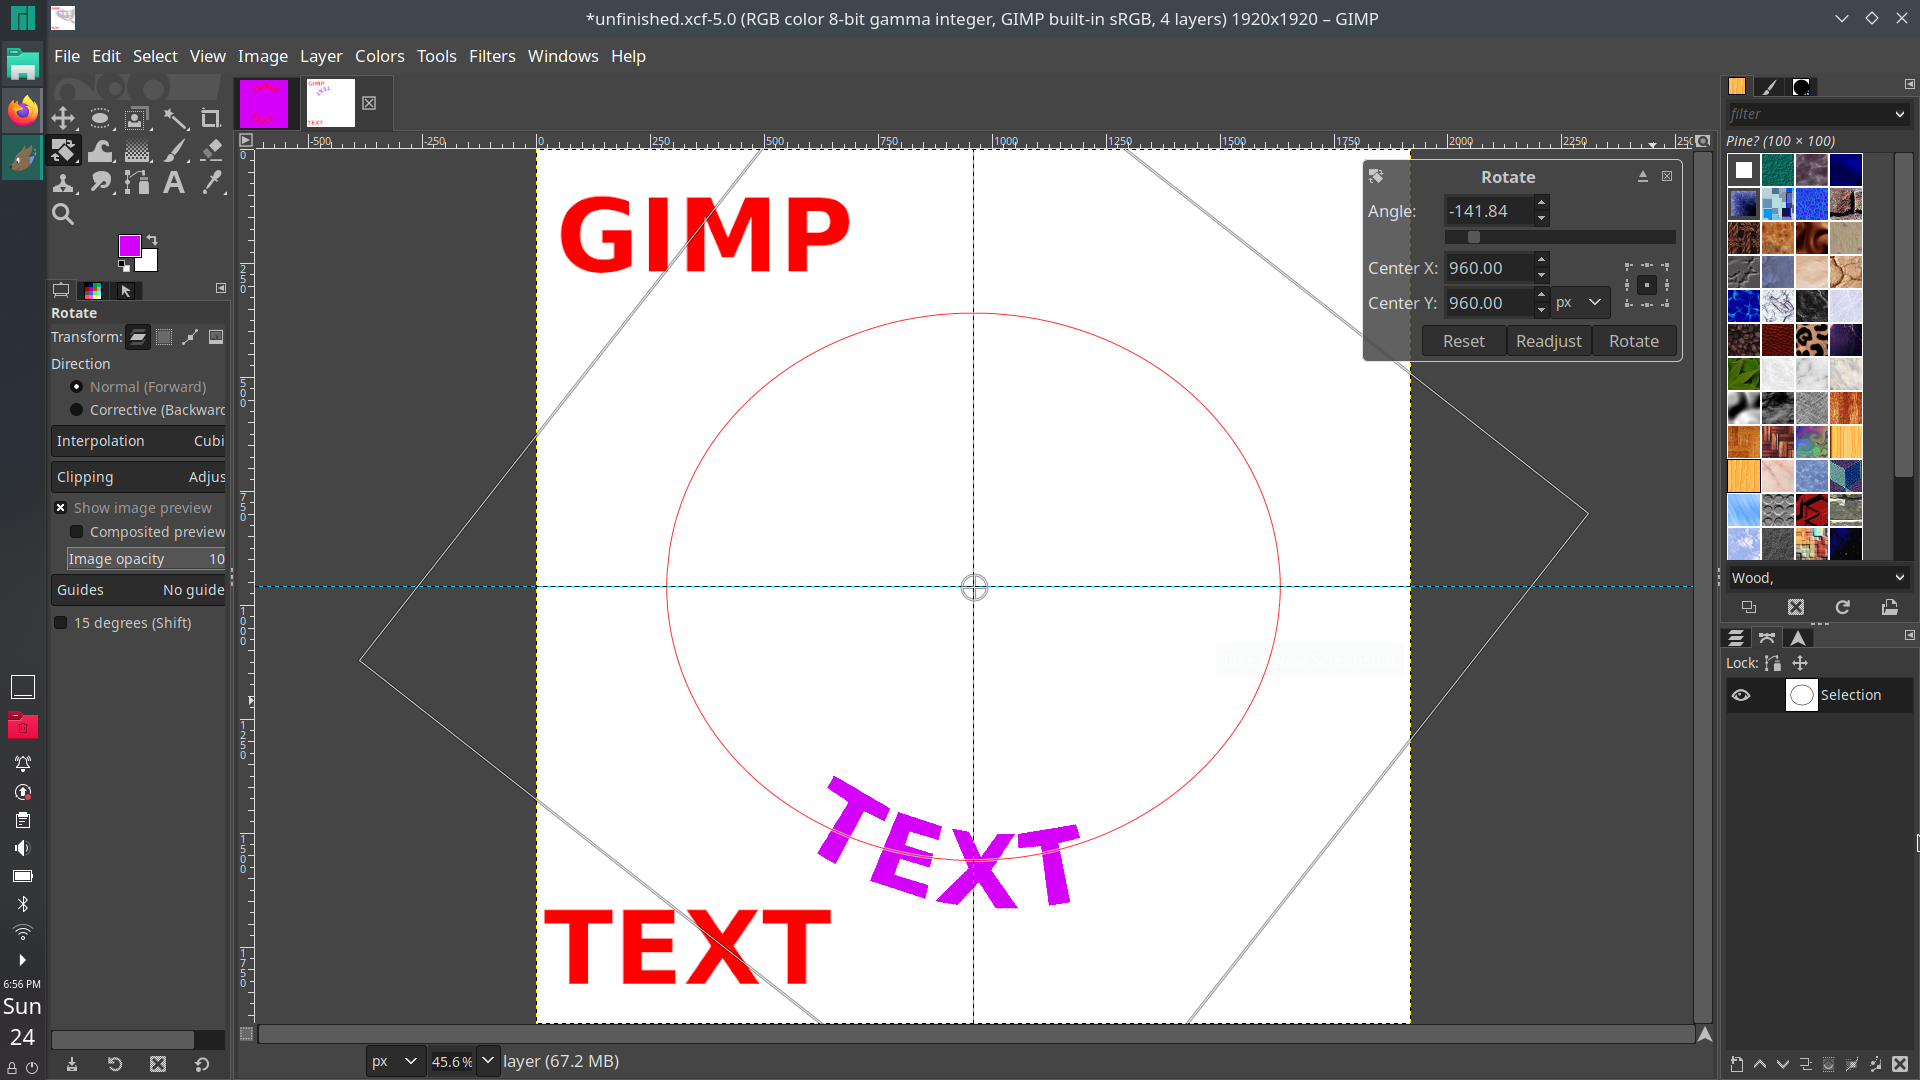Open the Interpolation dropdown
Screen dimensions: 1920x1080
click(x=139, y=441)
